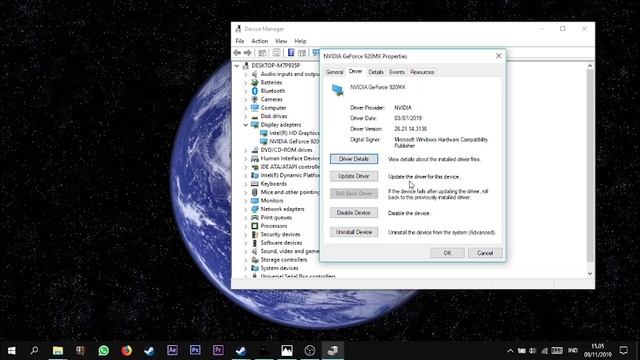Switch to the Details tab

click(x=376, y=72)
